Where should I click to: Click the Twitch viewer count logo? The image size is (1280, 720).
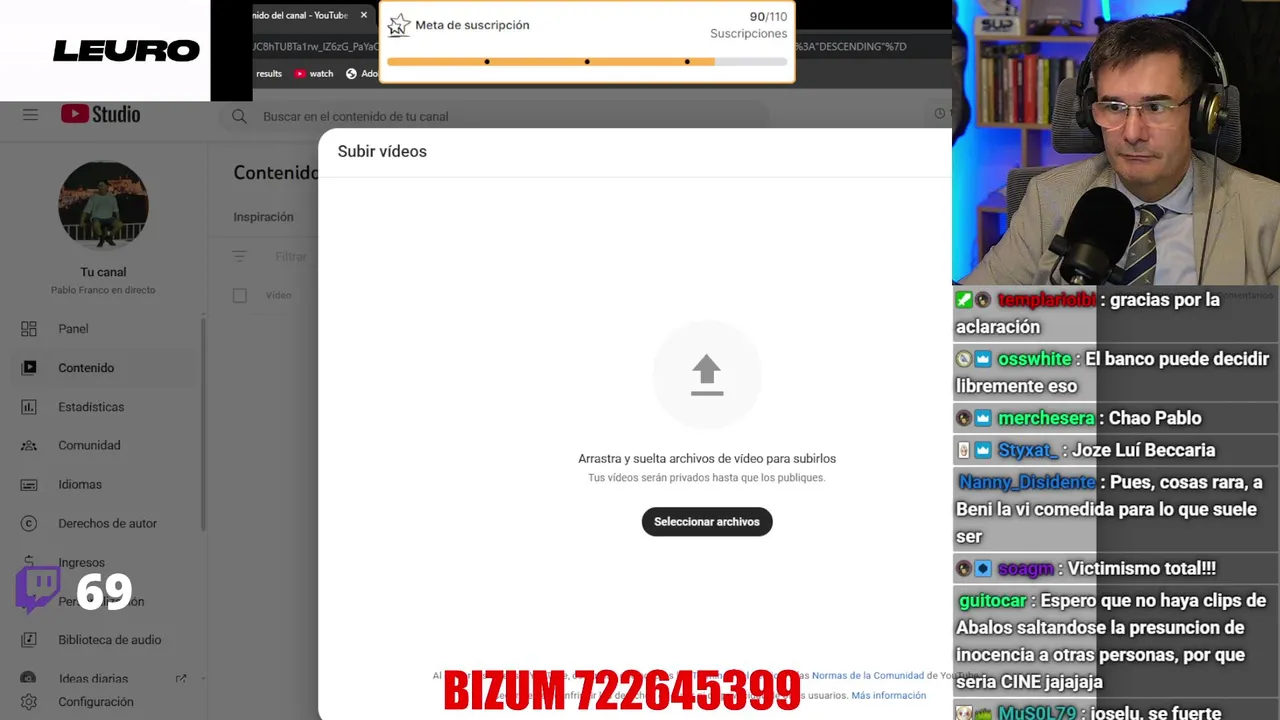[38, 590]
